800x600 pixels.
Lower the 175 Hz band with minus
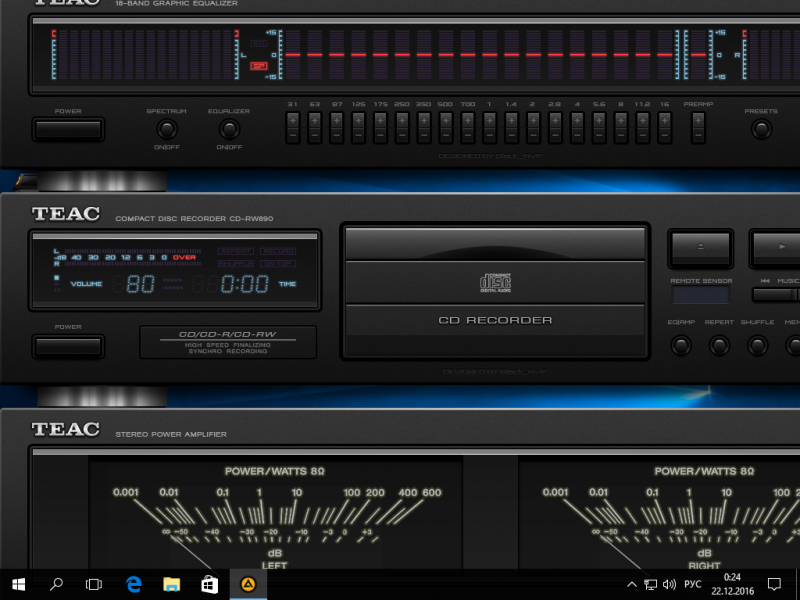click(x=381, y=136)
